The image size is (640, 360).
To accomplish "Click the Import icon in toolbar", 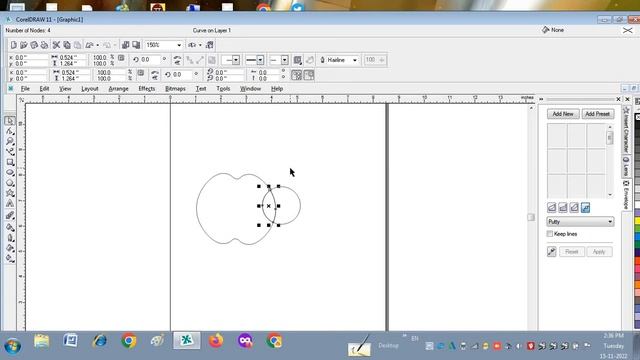I will coord(126,45).
